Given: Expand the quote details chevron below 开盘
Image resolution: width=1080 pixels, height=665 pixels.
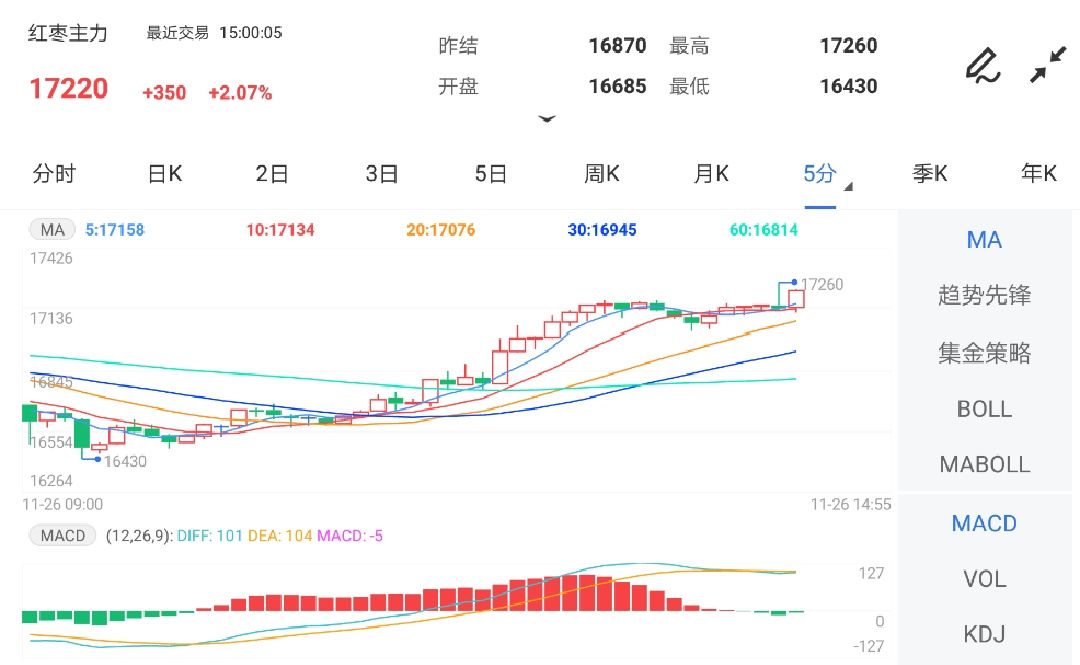Looking at the screenshot, I should coord(548,119).
